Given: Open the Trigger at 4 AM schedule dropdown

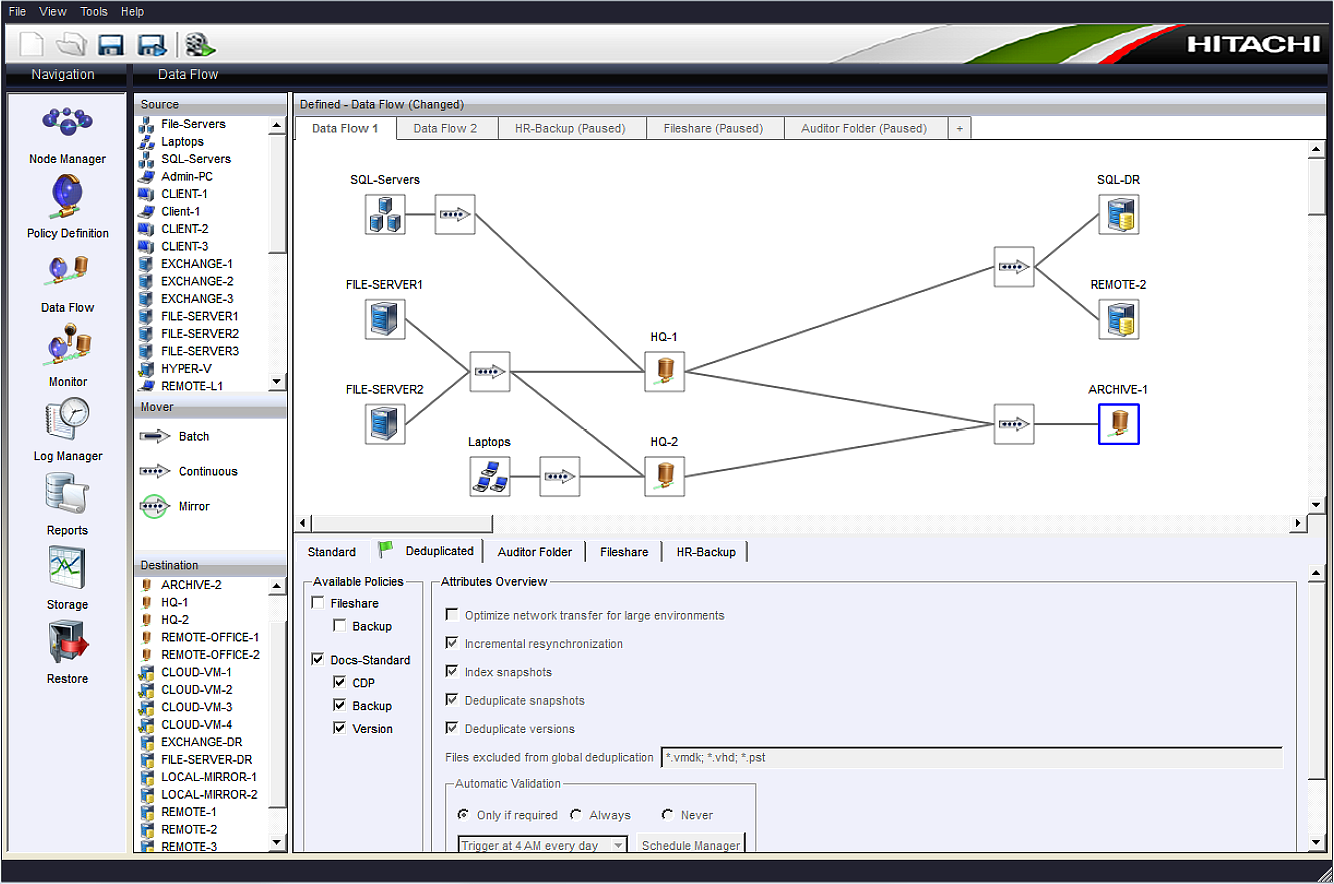Looking at the screenshot, I should 618,845.
